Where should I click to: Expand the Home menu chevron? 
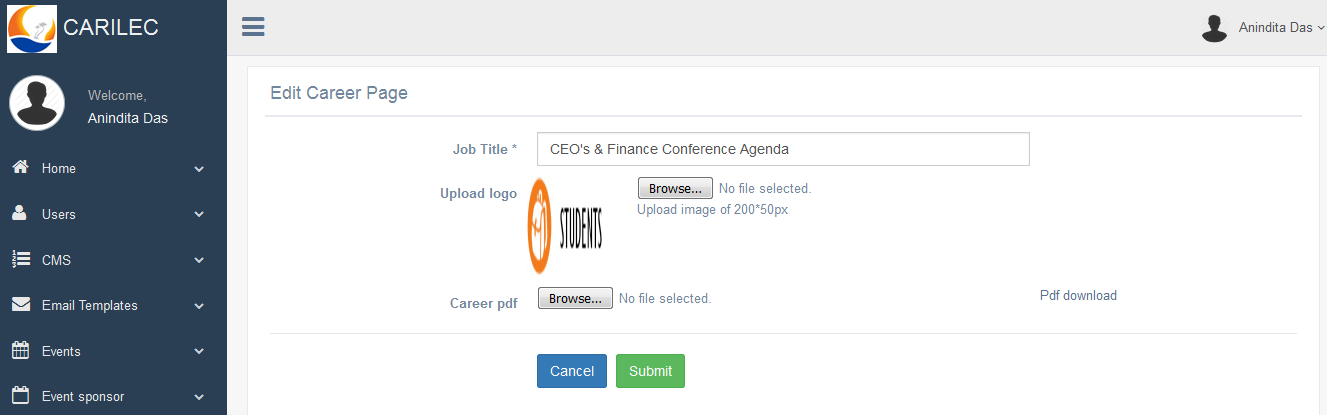click(199, 169)
